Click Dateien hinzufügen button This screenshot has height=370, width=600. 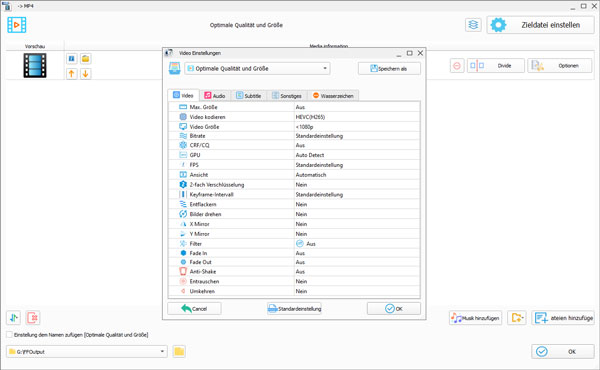563,318
